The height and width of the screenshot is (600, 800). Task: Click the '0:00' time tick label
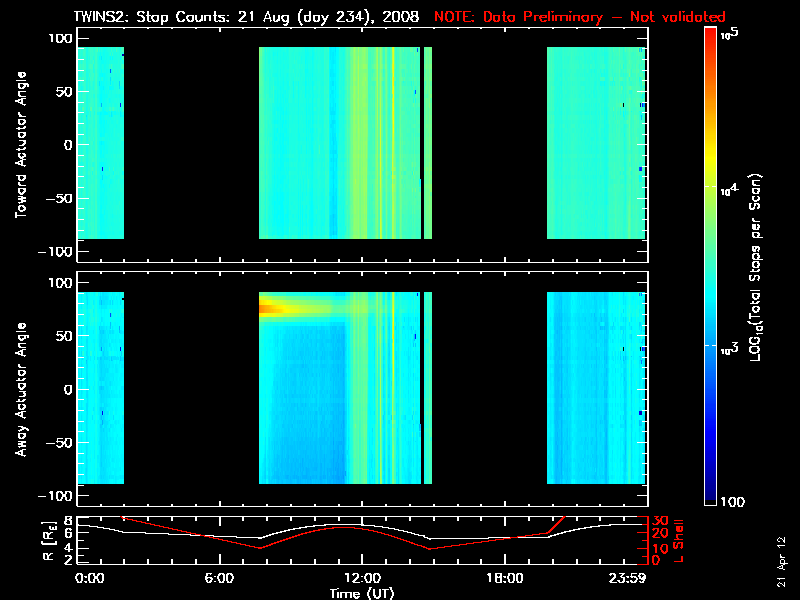pyautogui.click(x=89, y=579)
